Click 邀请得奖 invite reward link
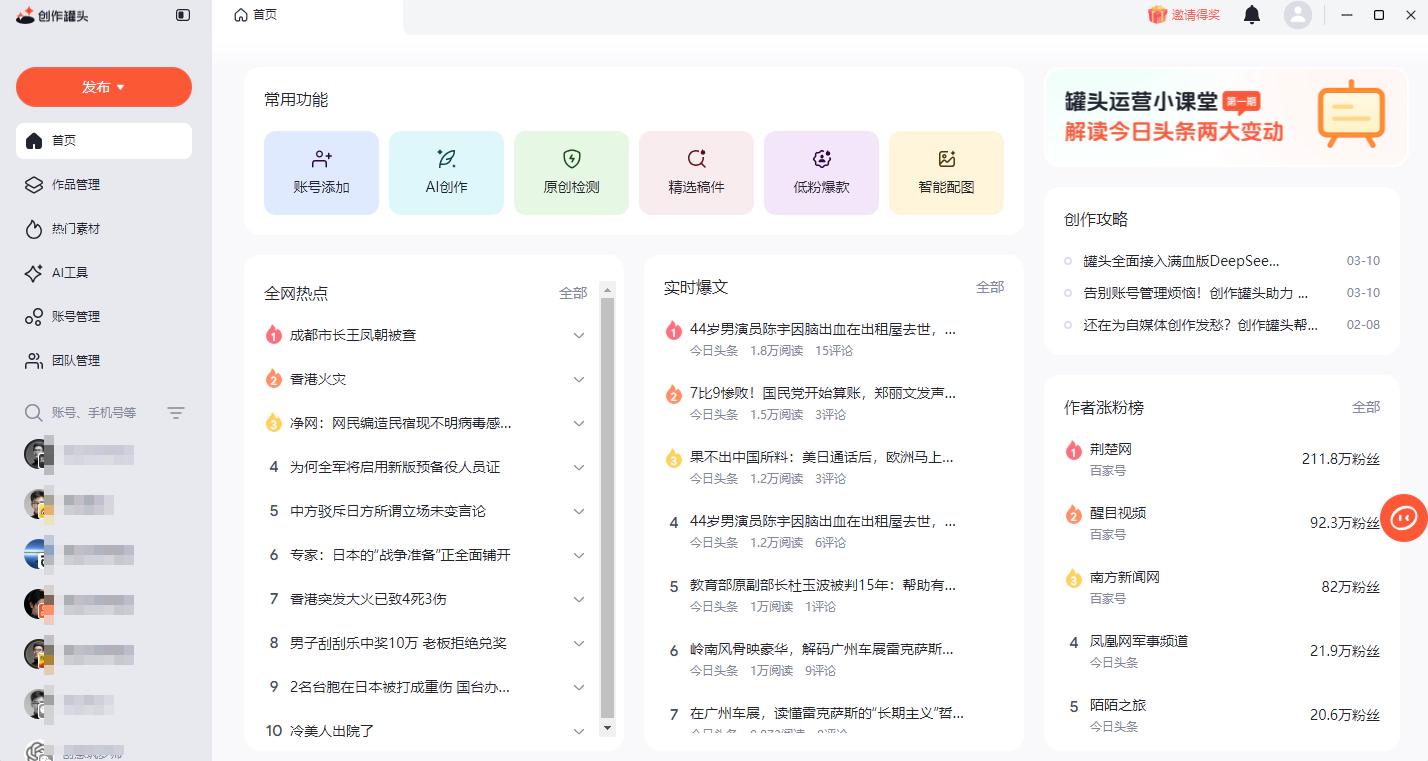Screen dimensions: 1428x761 (1184, 15)
